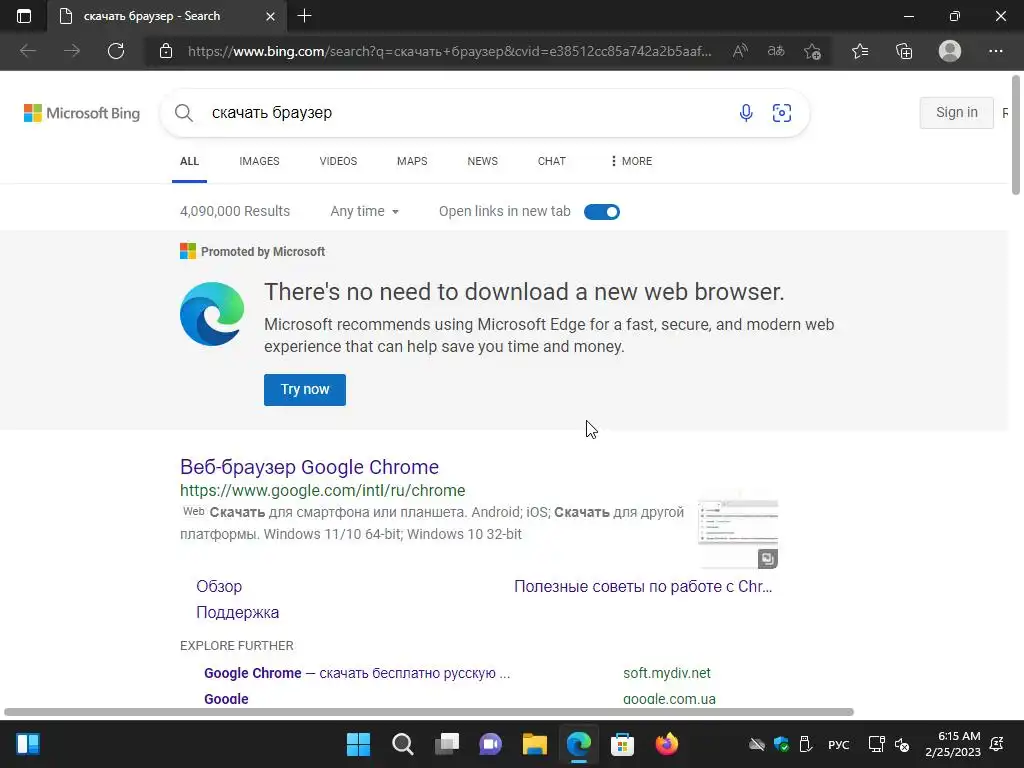Open the Any time filter dropdown
Screen dimensions: 1024x768
click(x=364, y=212)
